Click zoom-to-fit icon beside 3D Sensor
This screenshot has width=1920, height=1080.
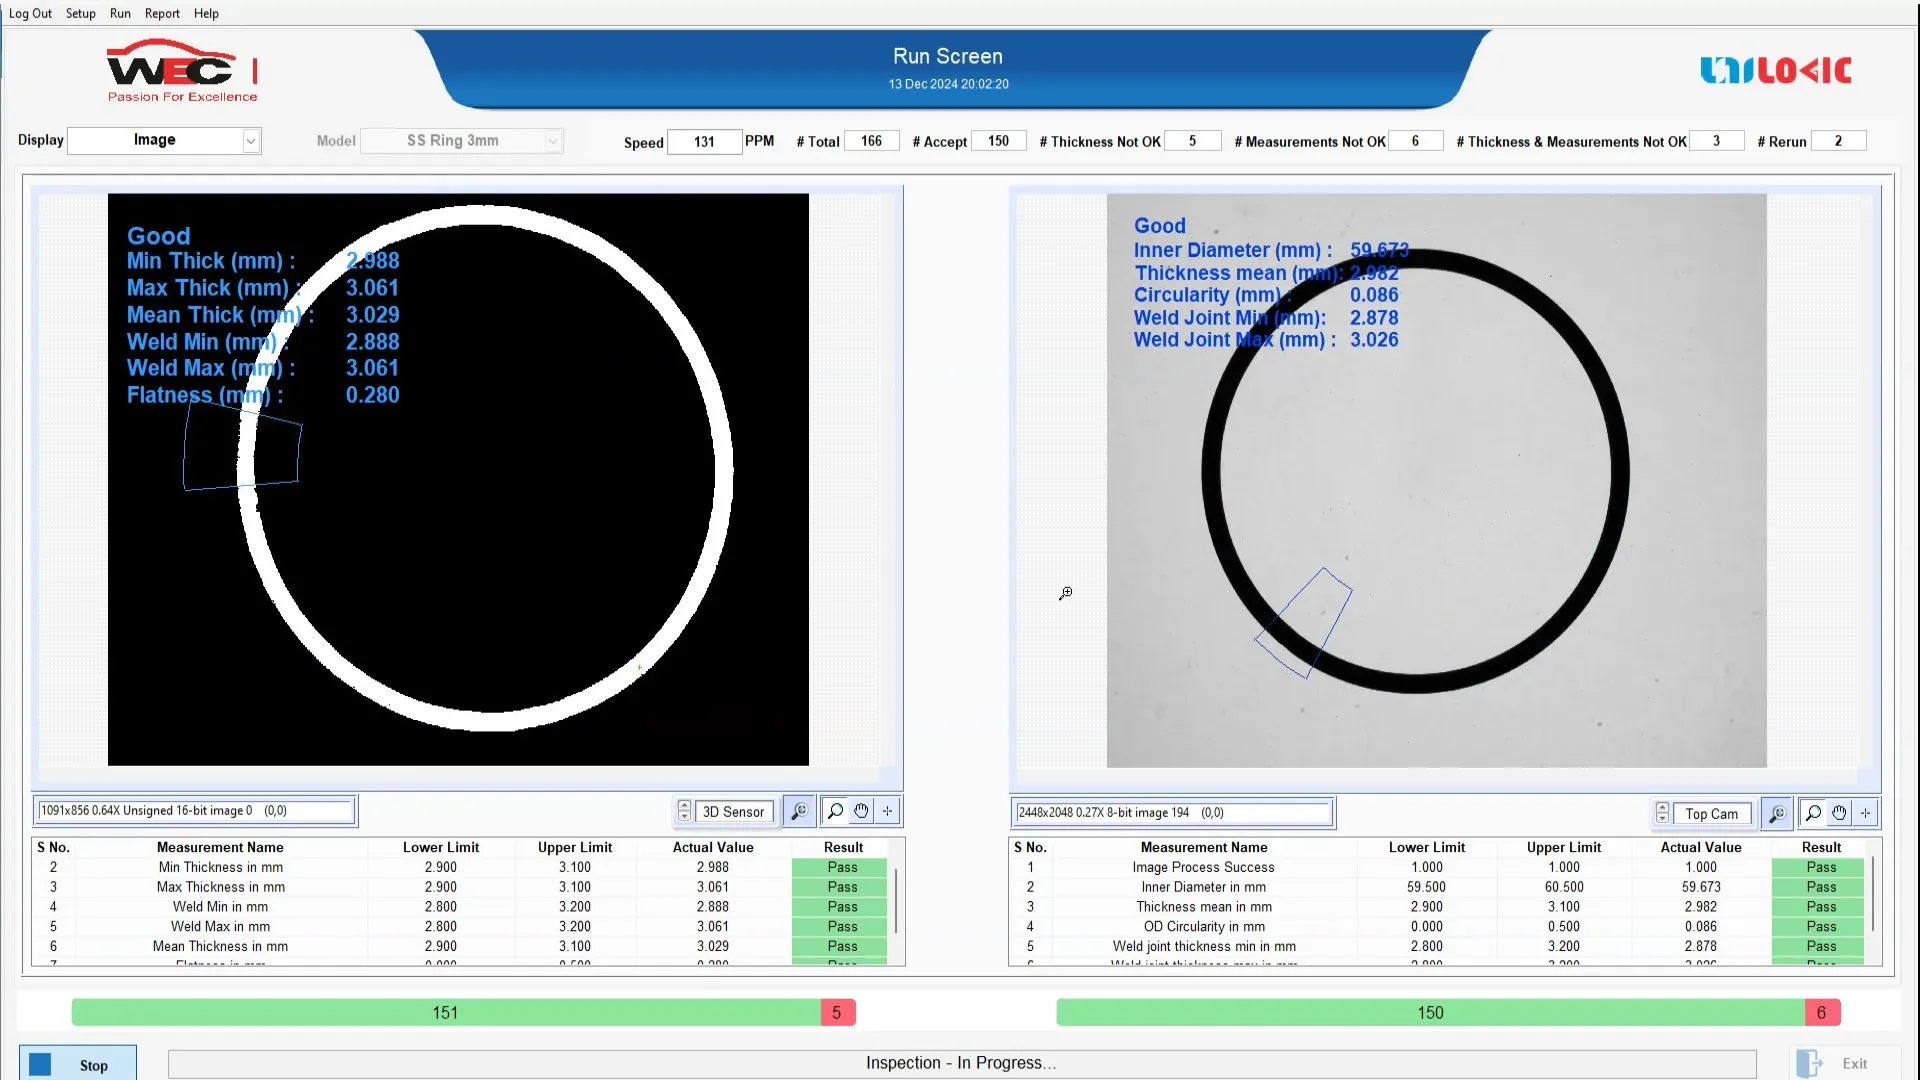tap(799, 812)
